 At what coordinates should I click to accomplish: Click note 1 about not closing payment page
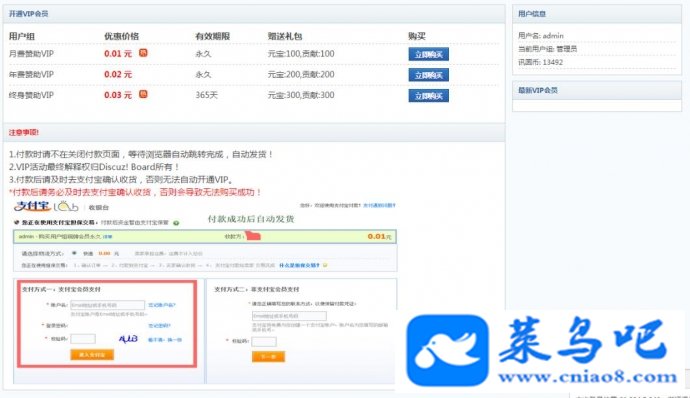(141, 155)
